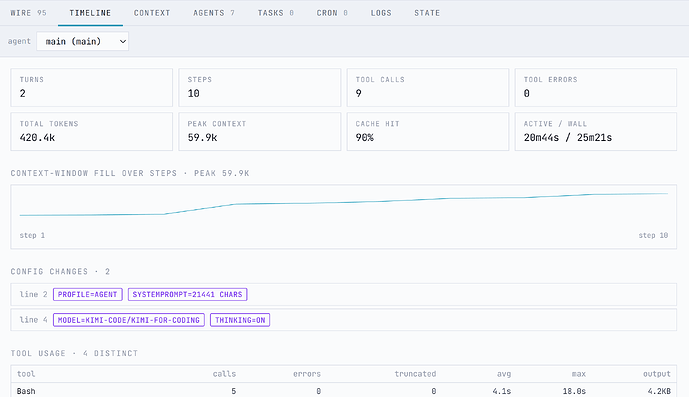The width and height of the screenshot is (689, 397).
Task: Click the SYSTEMPROMPT=21441 CHARS tag
Action: [x=188, y=295]
